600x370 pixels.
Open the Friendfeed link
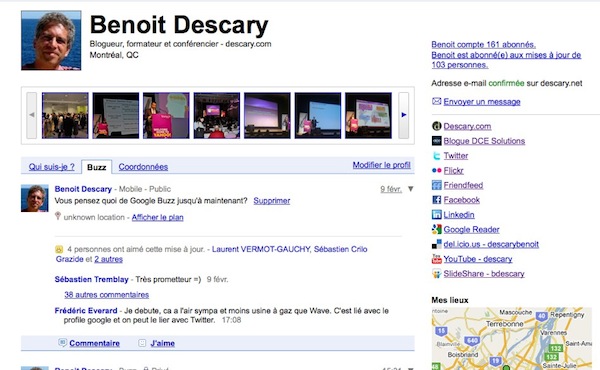pyautogui.click(x=463, y=185)
